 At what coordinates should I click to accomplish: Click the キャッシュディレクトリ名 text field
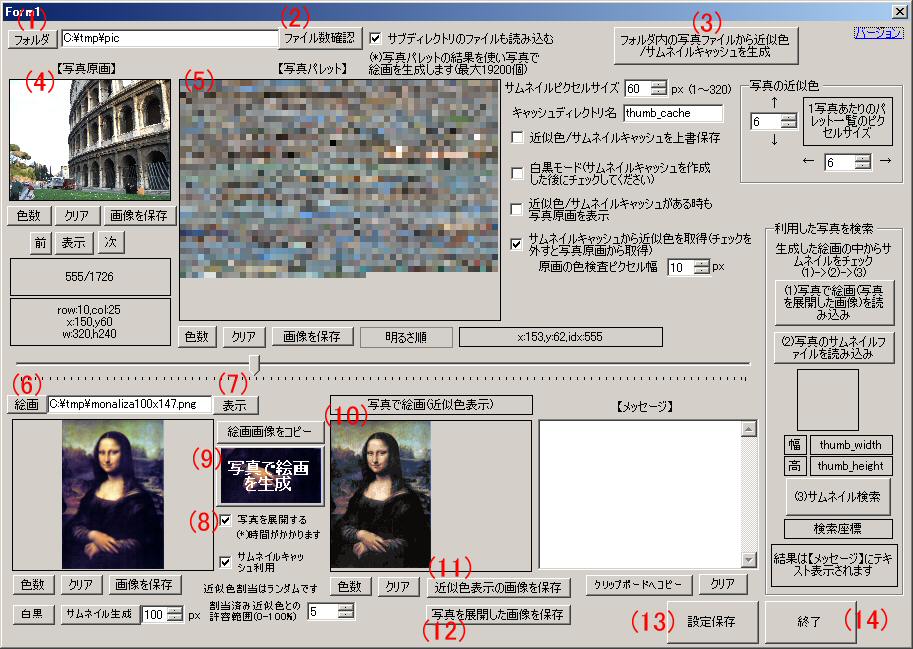672,113
